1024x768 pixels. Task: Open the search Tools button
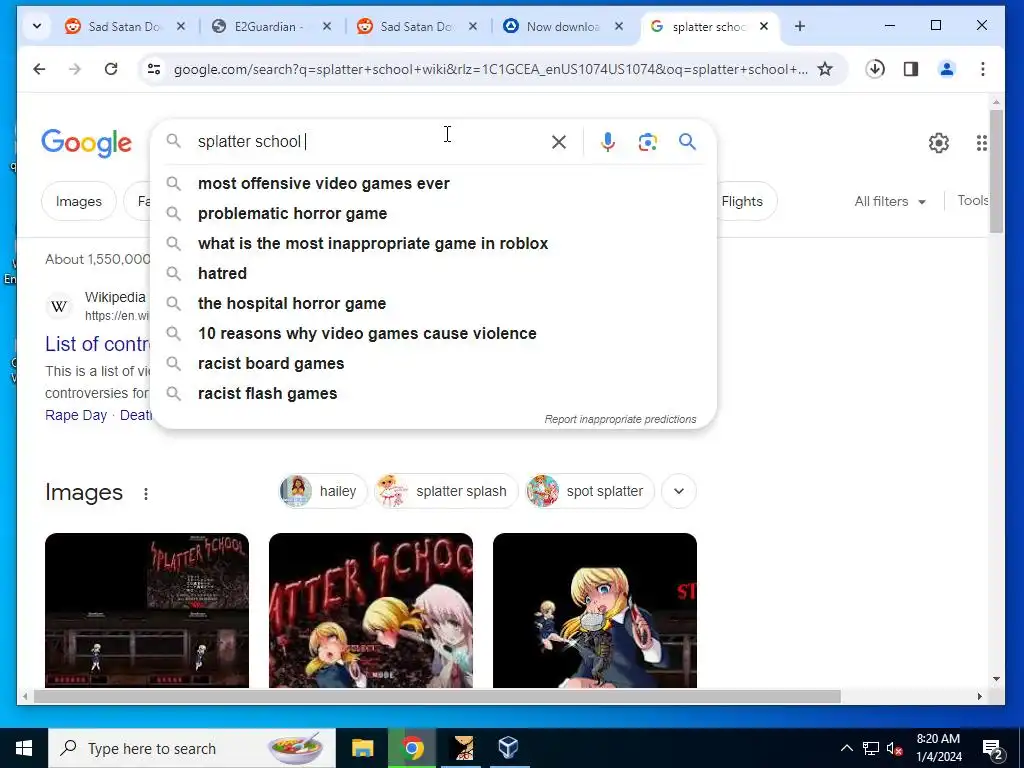pyautogui.click(x=973, y=200)
